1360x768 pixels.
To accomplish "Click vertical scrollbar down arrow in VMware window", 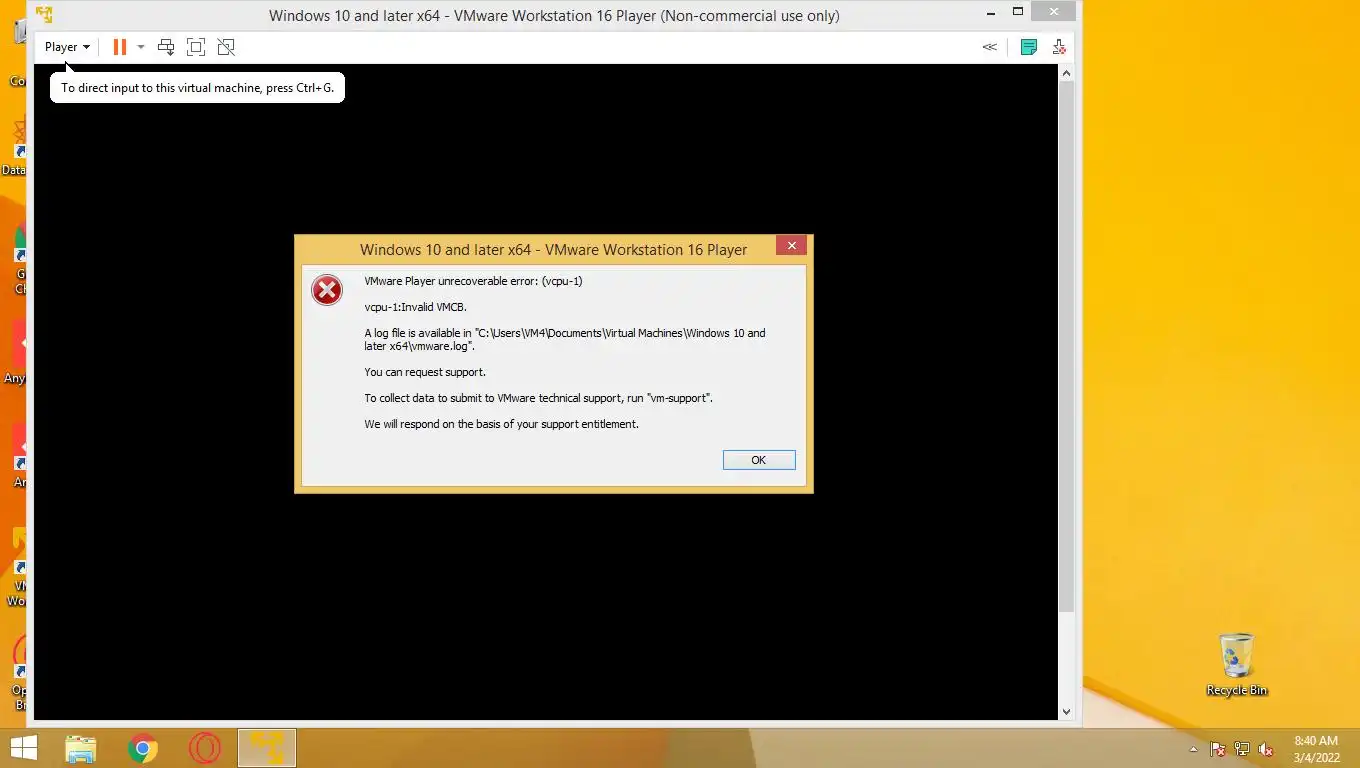I will 1066,712.
